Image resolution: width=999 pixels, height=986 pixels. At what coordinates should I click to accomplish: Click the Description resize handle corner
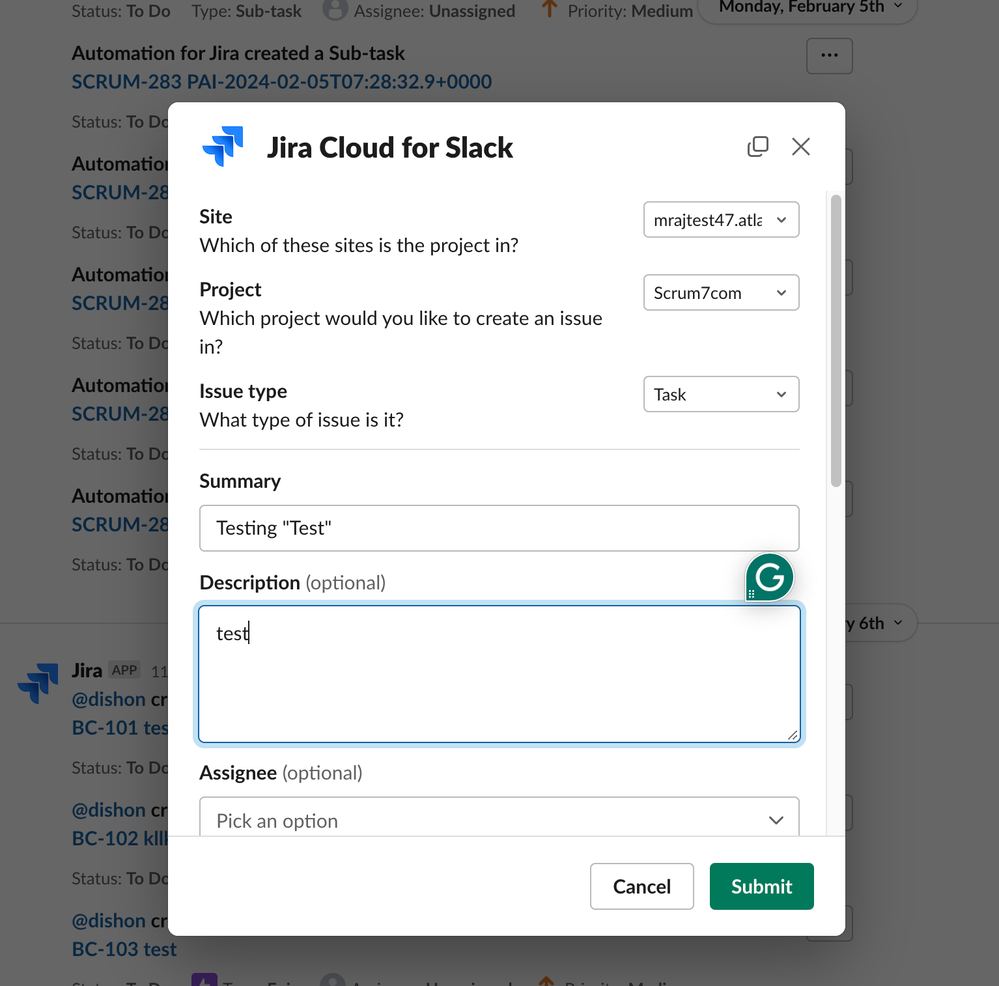pos(792,735)
